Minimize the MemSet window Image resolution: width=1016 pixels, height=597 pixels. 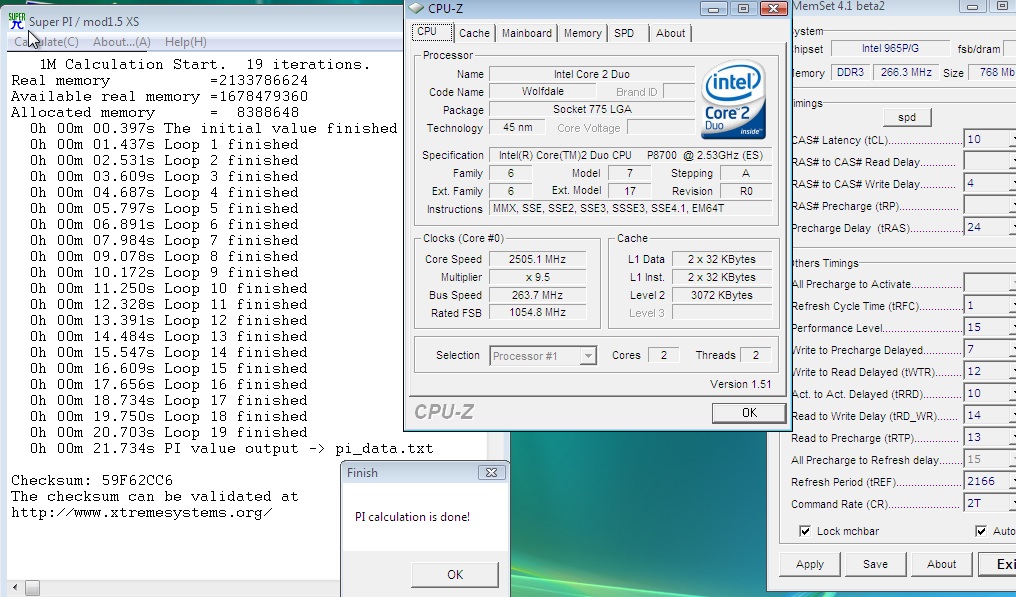pyautogui.click(x=972, y=6)
